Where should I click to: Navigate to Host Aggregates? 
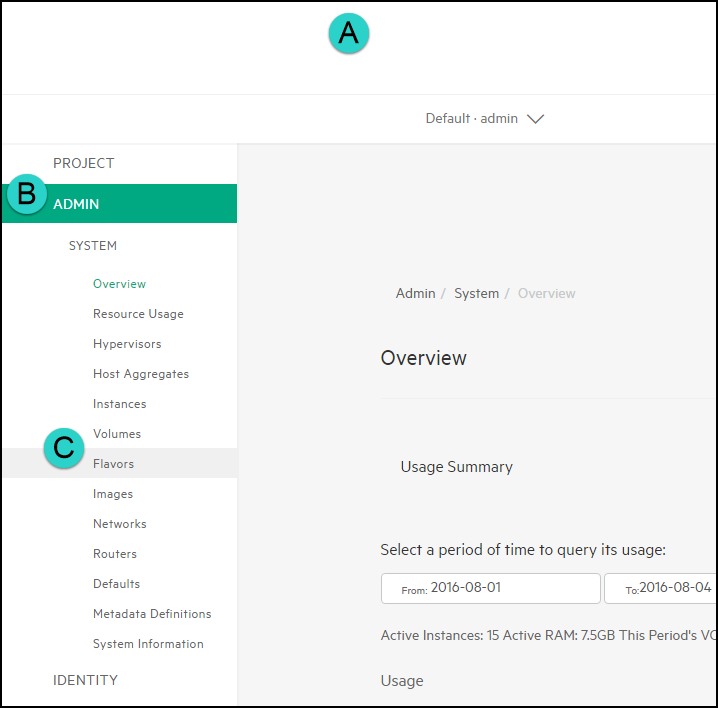coord(141,374)
